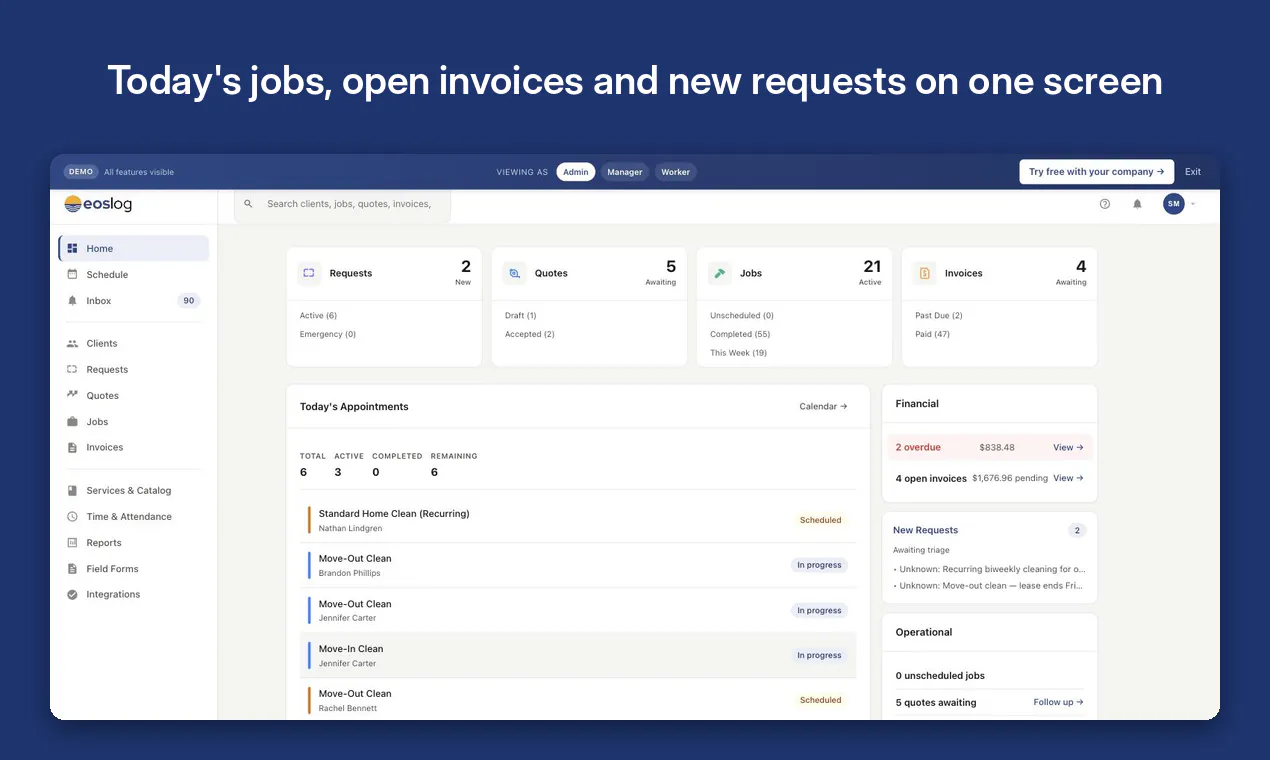Switch viewing role to Worker

[676, 172]
